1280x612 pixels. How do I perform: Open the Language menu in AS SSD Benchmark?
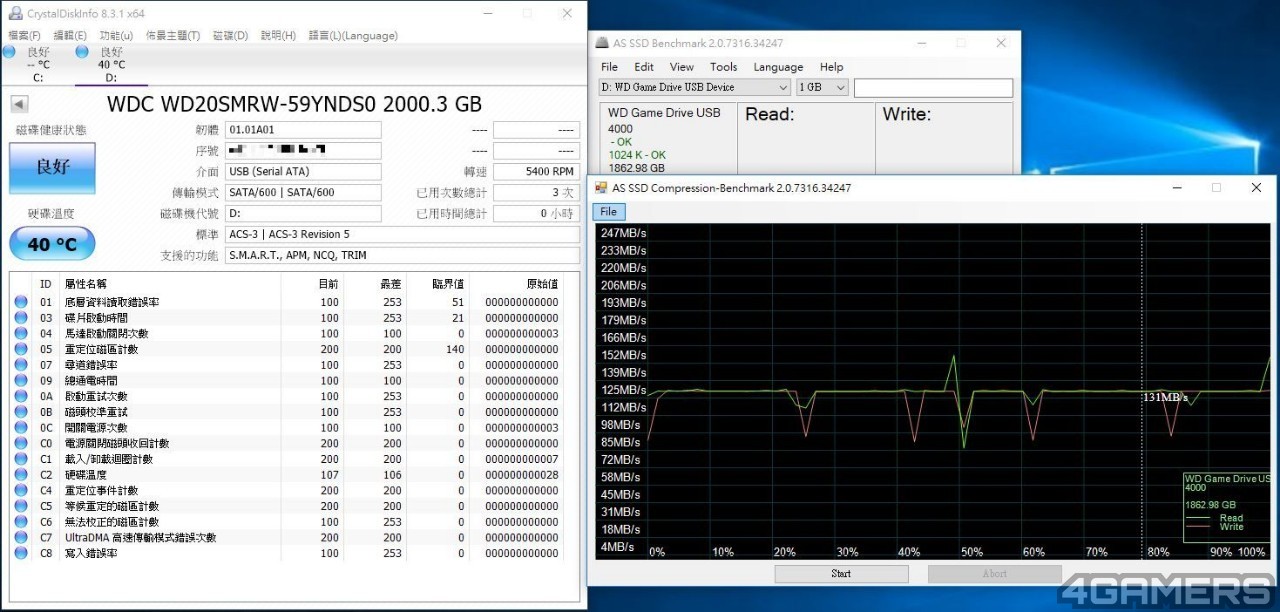point(778,67)
